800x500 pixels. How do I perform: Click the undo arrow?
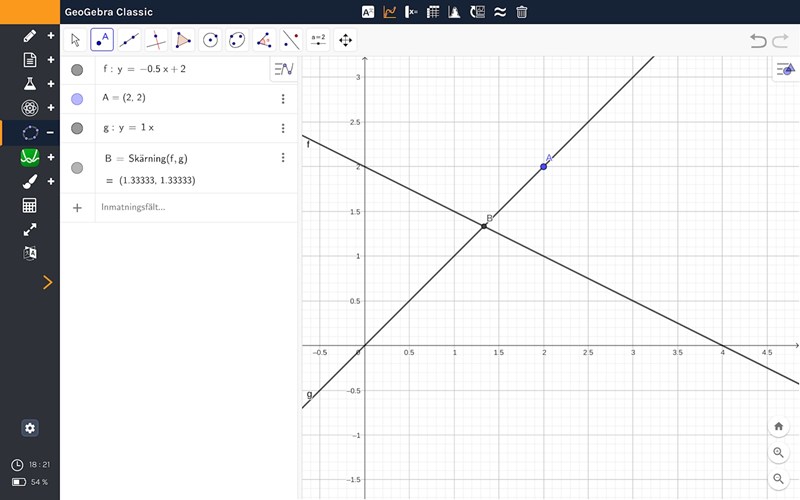(758, 41)
